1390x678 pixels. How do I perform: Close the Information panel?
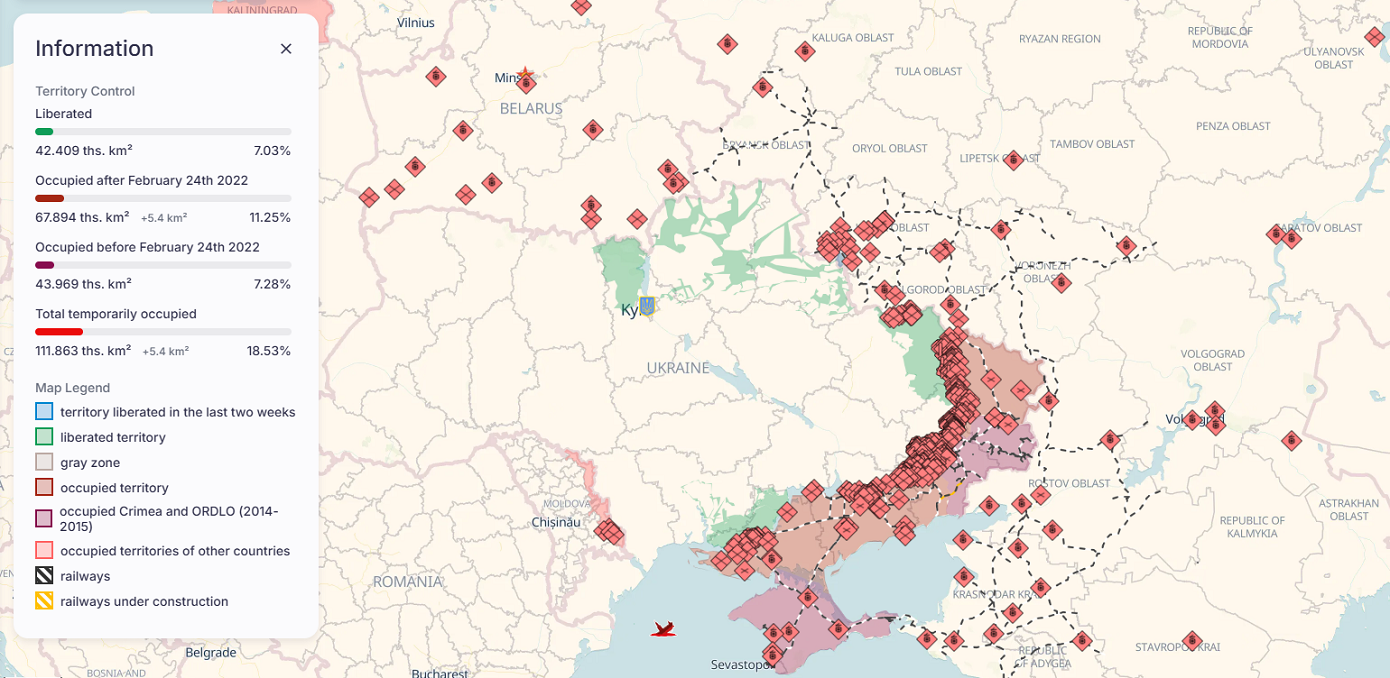286,49
